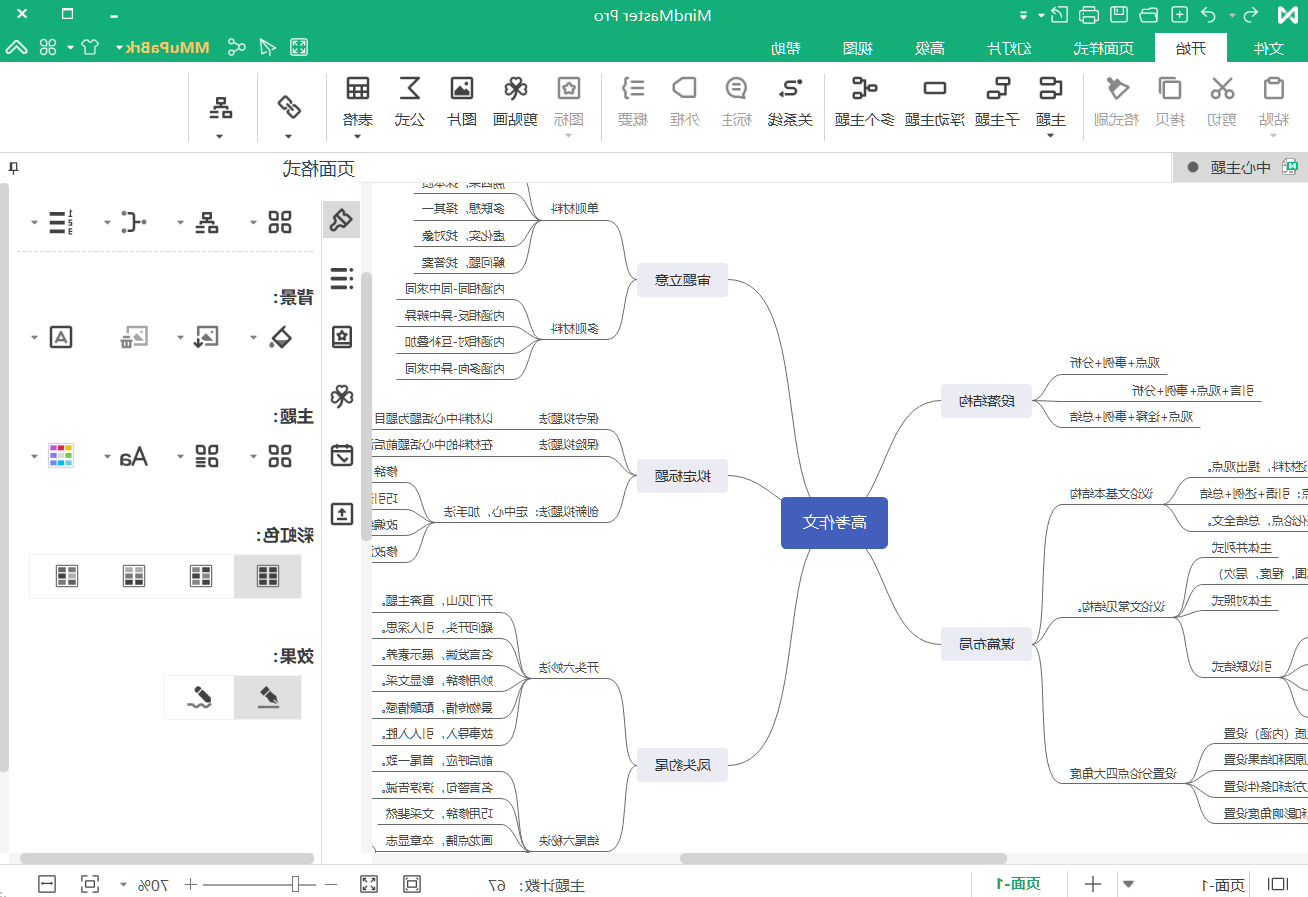The height and width of the screenshot is (897, 1308).
Task: Click the Save floppy icon in title bar
Action: click(1120, 15)
